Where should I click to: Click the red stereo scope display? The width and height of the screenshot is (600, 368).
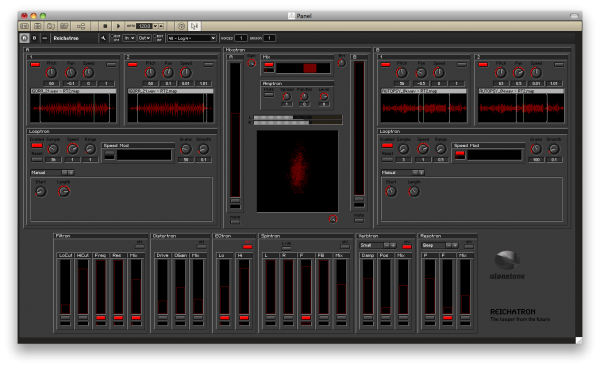tap(297, 171)
